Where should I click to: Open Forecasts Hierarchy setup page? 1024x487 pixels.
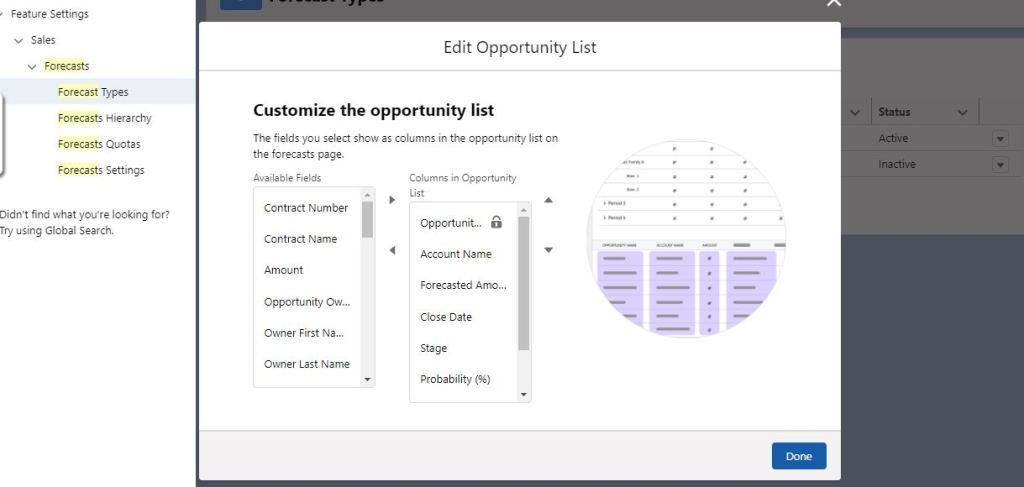pyautogui.click(x=104, y=118)
